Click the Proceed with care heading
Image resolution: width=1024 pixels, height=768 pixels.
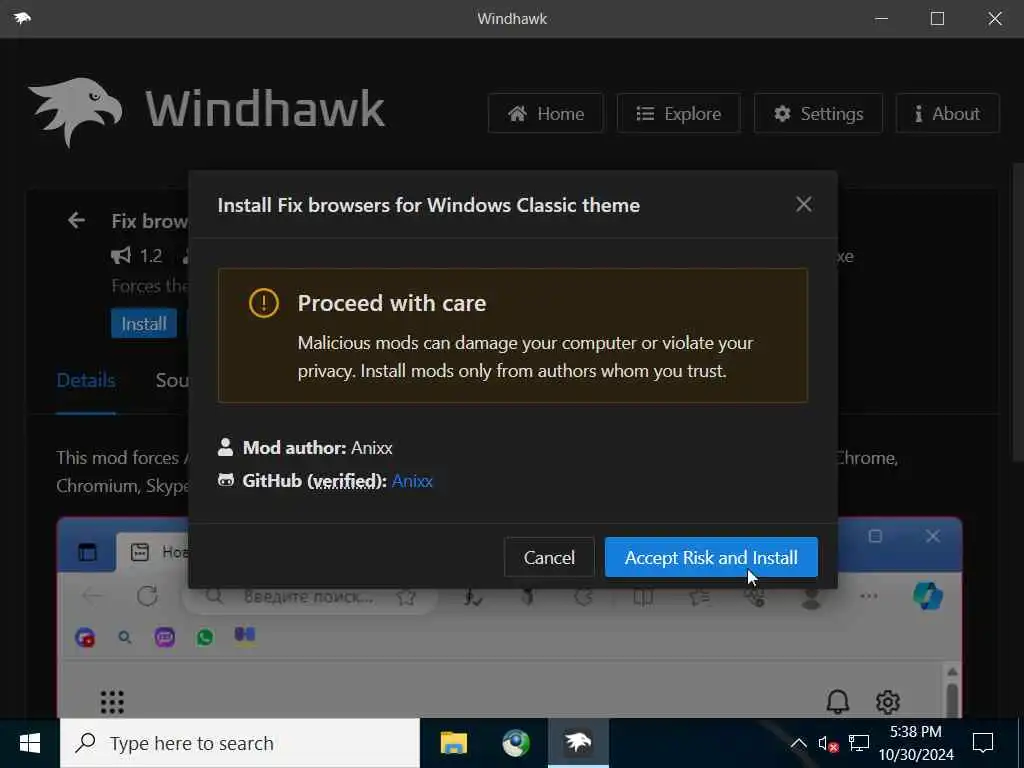point(392,303)
